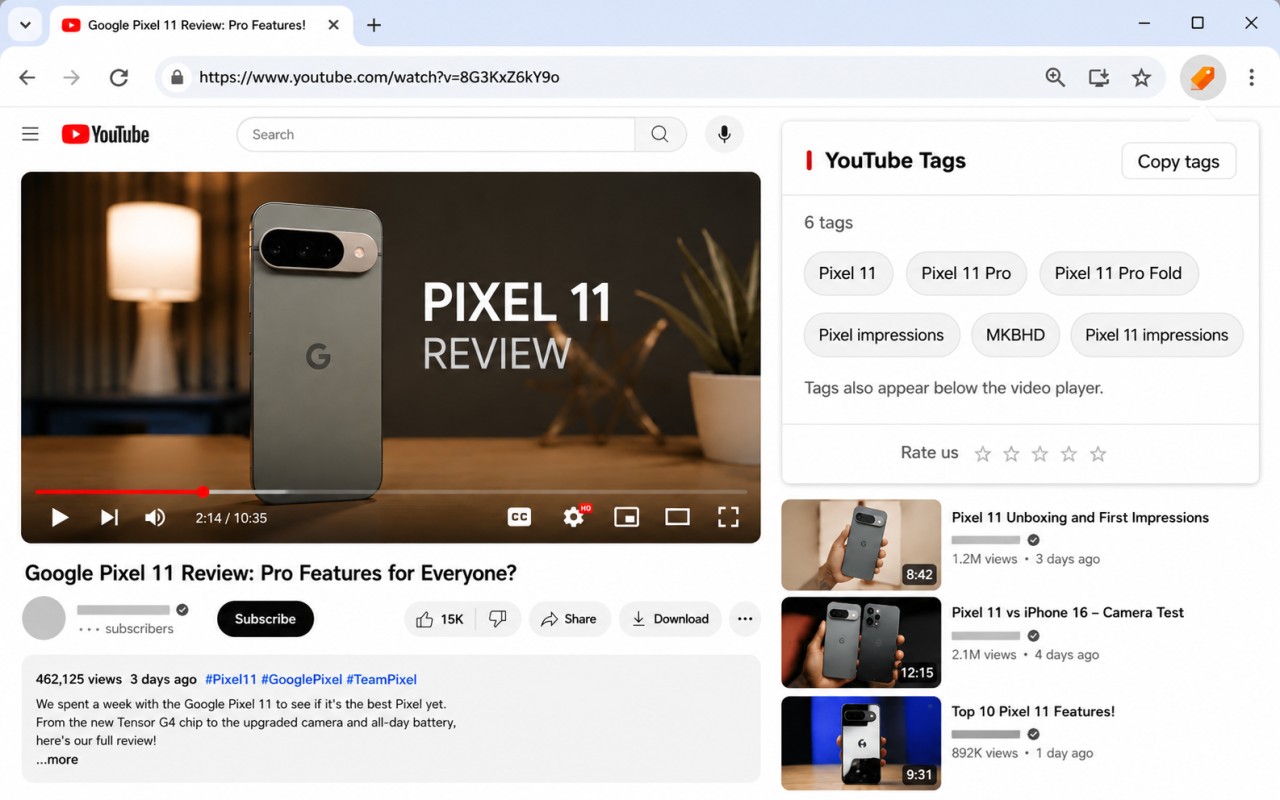Like the video with 15K likes

[440, 619]
